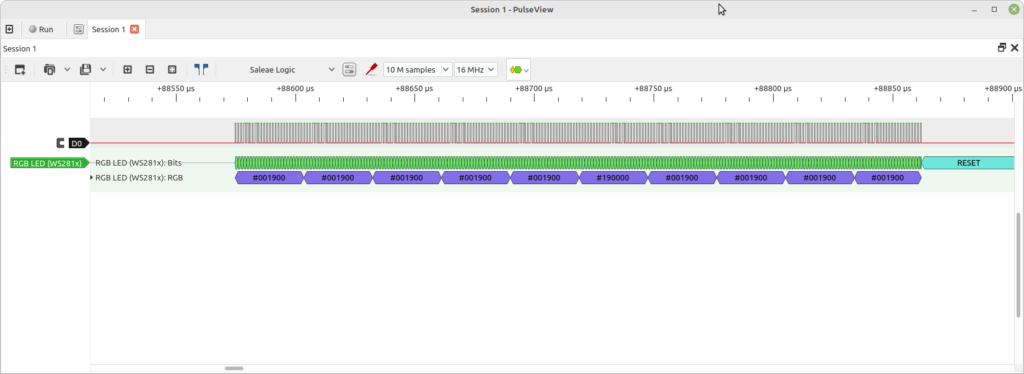The image size is (1024, 374).
Task: Open the 10 M samples dropdown
Action: [x=417, y=69]
